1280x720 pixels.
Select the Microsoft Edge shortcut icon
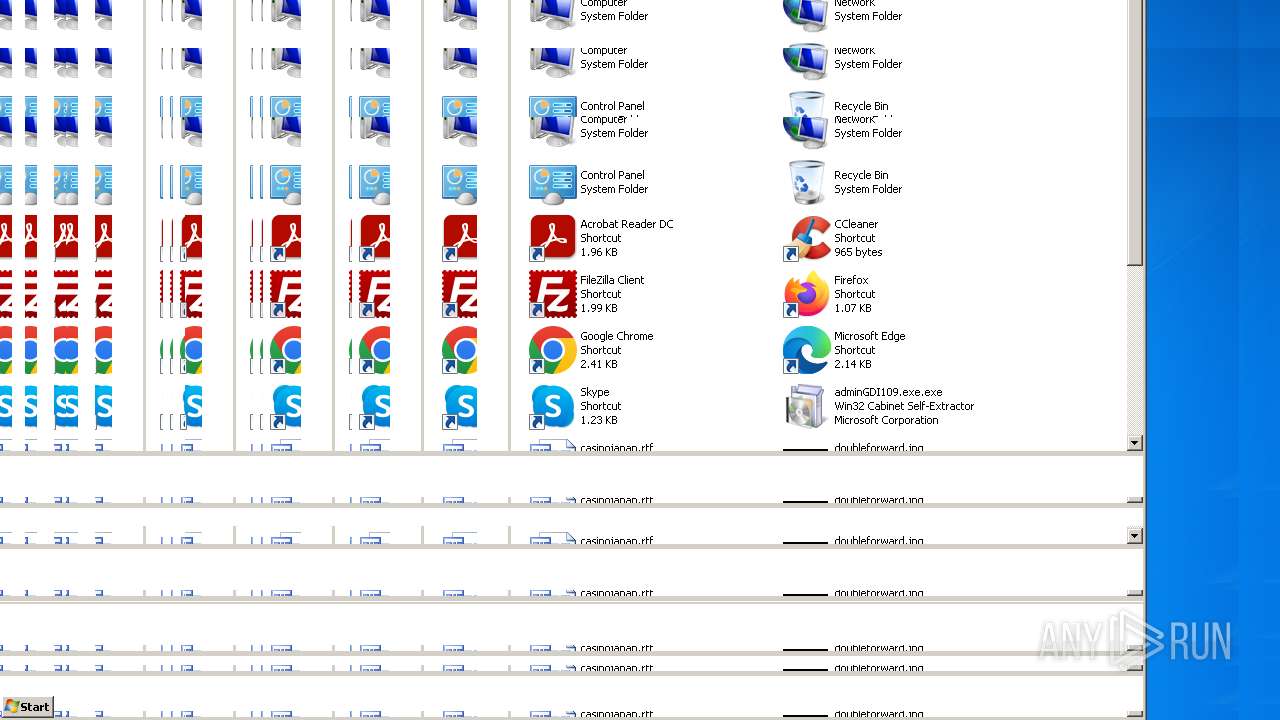[807, 350]
